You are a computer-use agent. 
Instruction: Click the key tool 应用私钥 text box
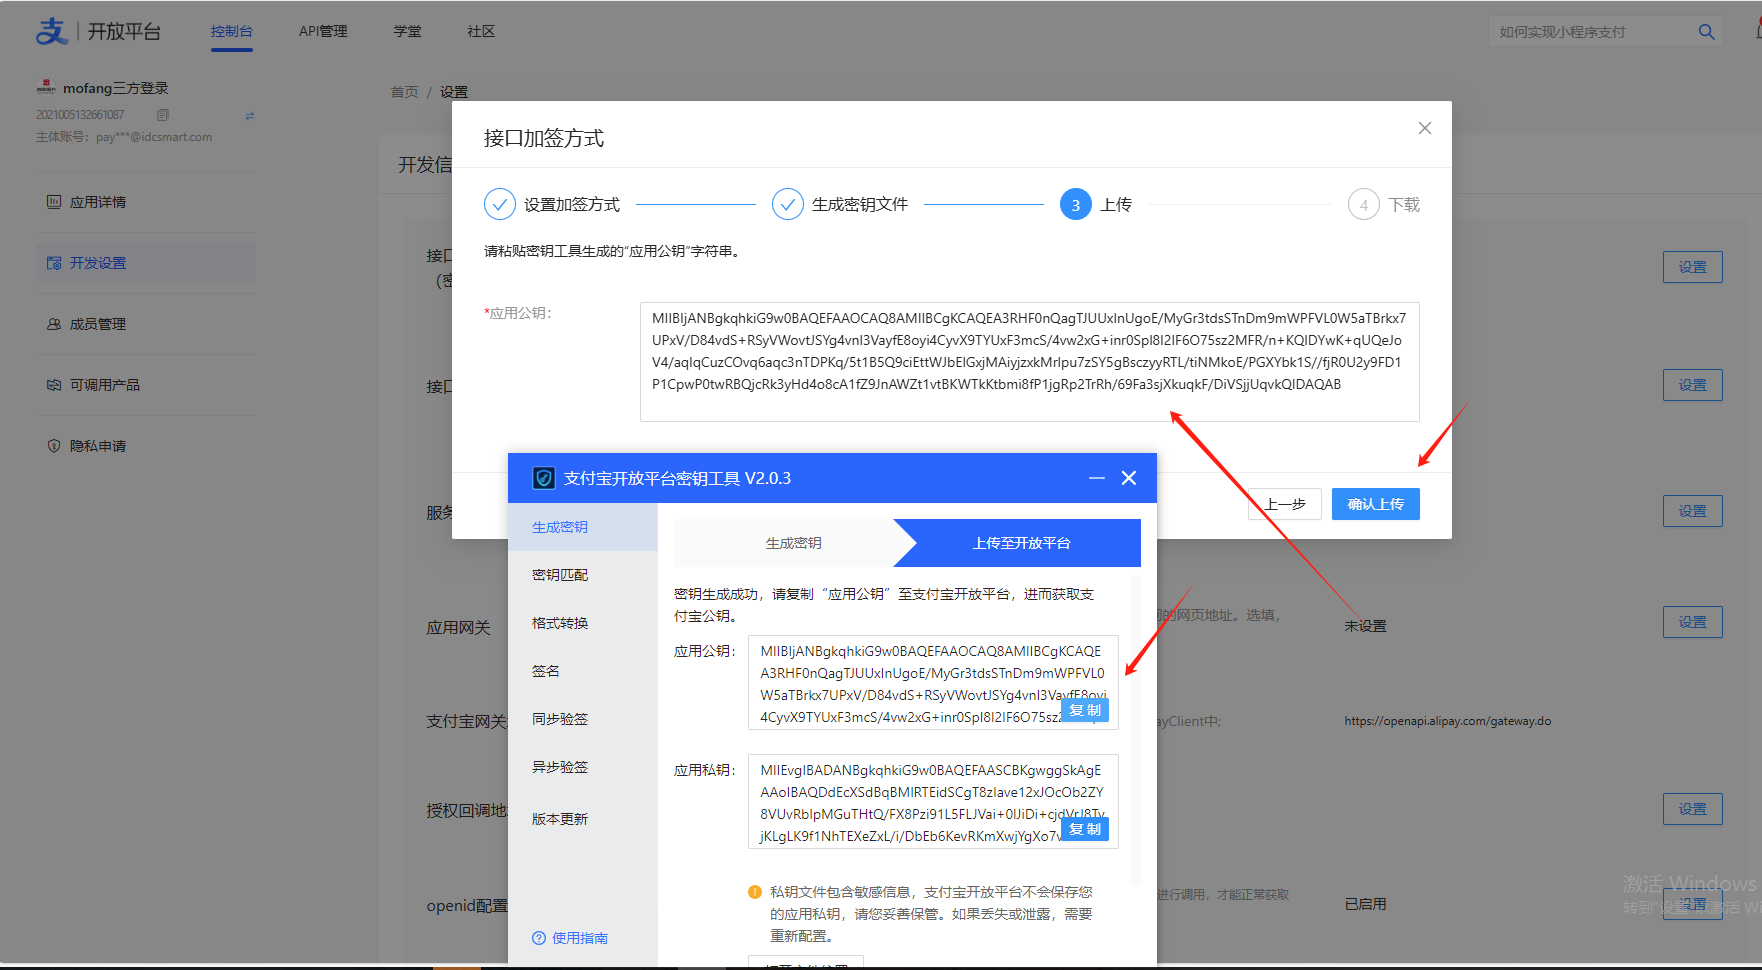[x=933, y=802]
